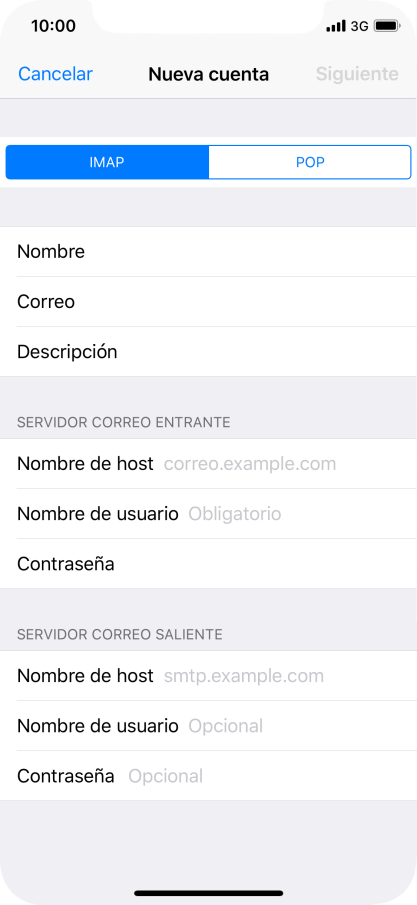Tap Siguiente to continue
This screenshot has height=905, width=417.
(x=357, y=74)
